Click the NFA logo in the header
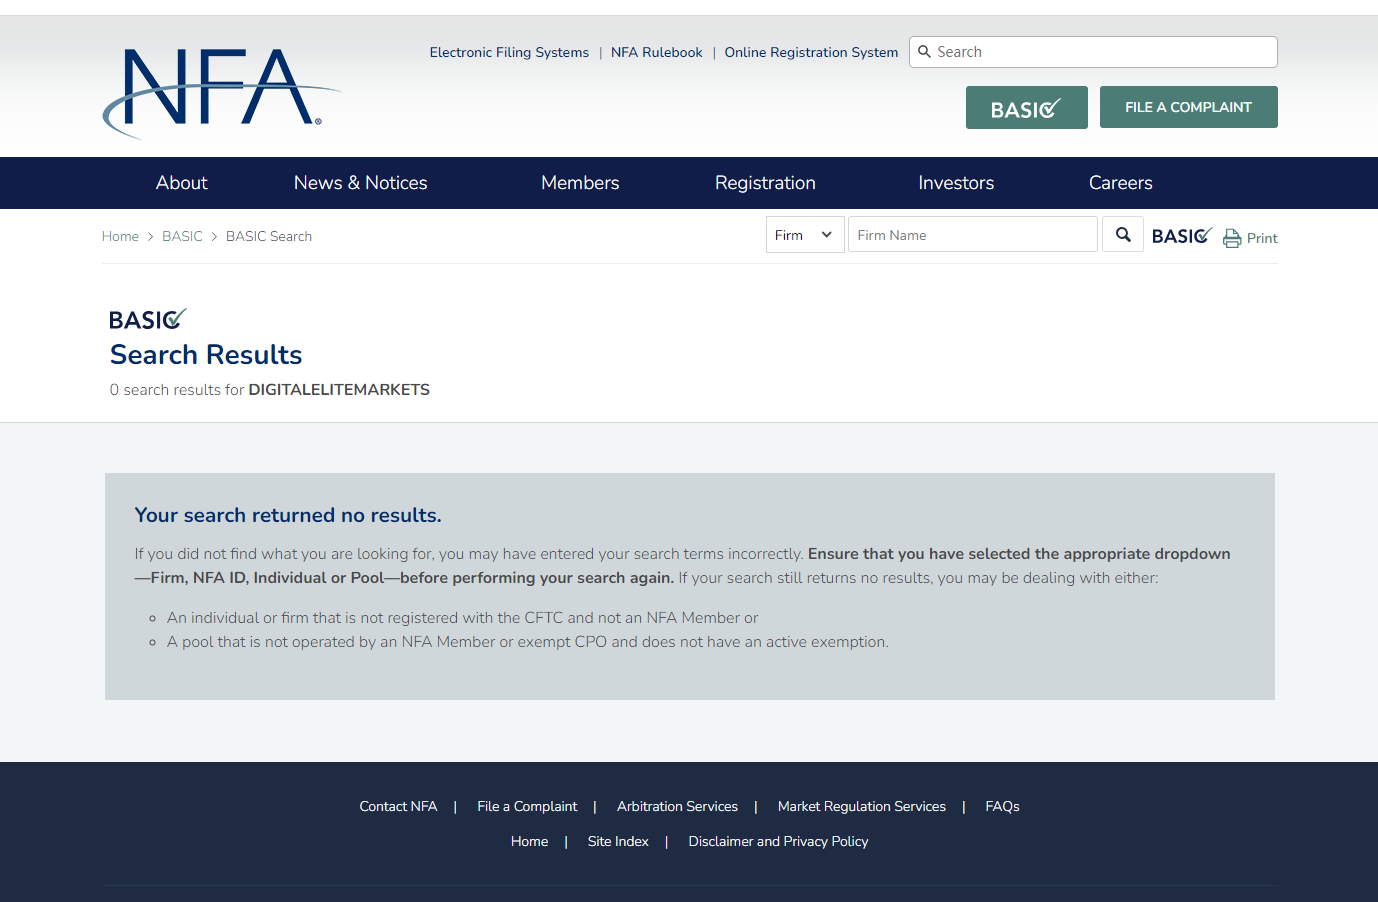 click(221, 93)
